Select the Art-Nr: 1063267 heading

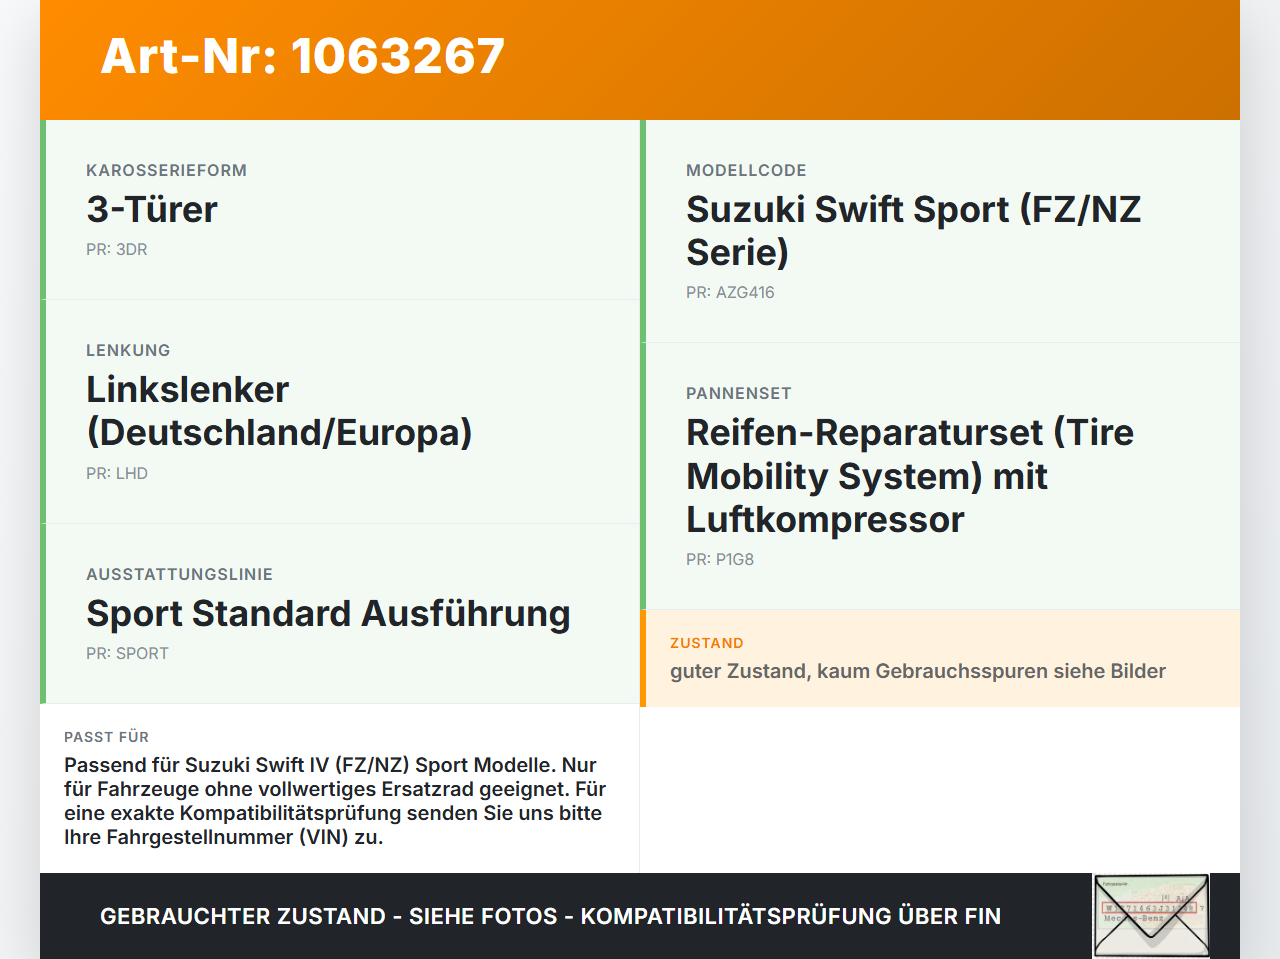pos(303,56)
